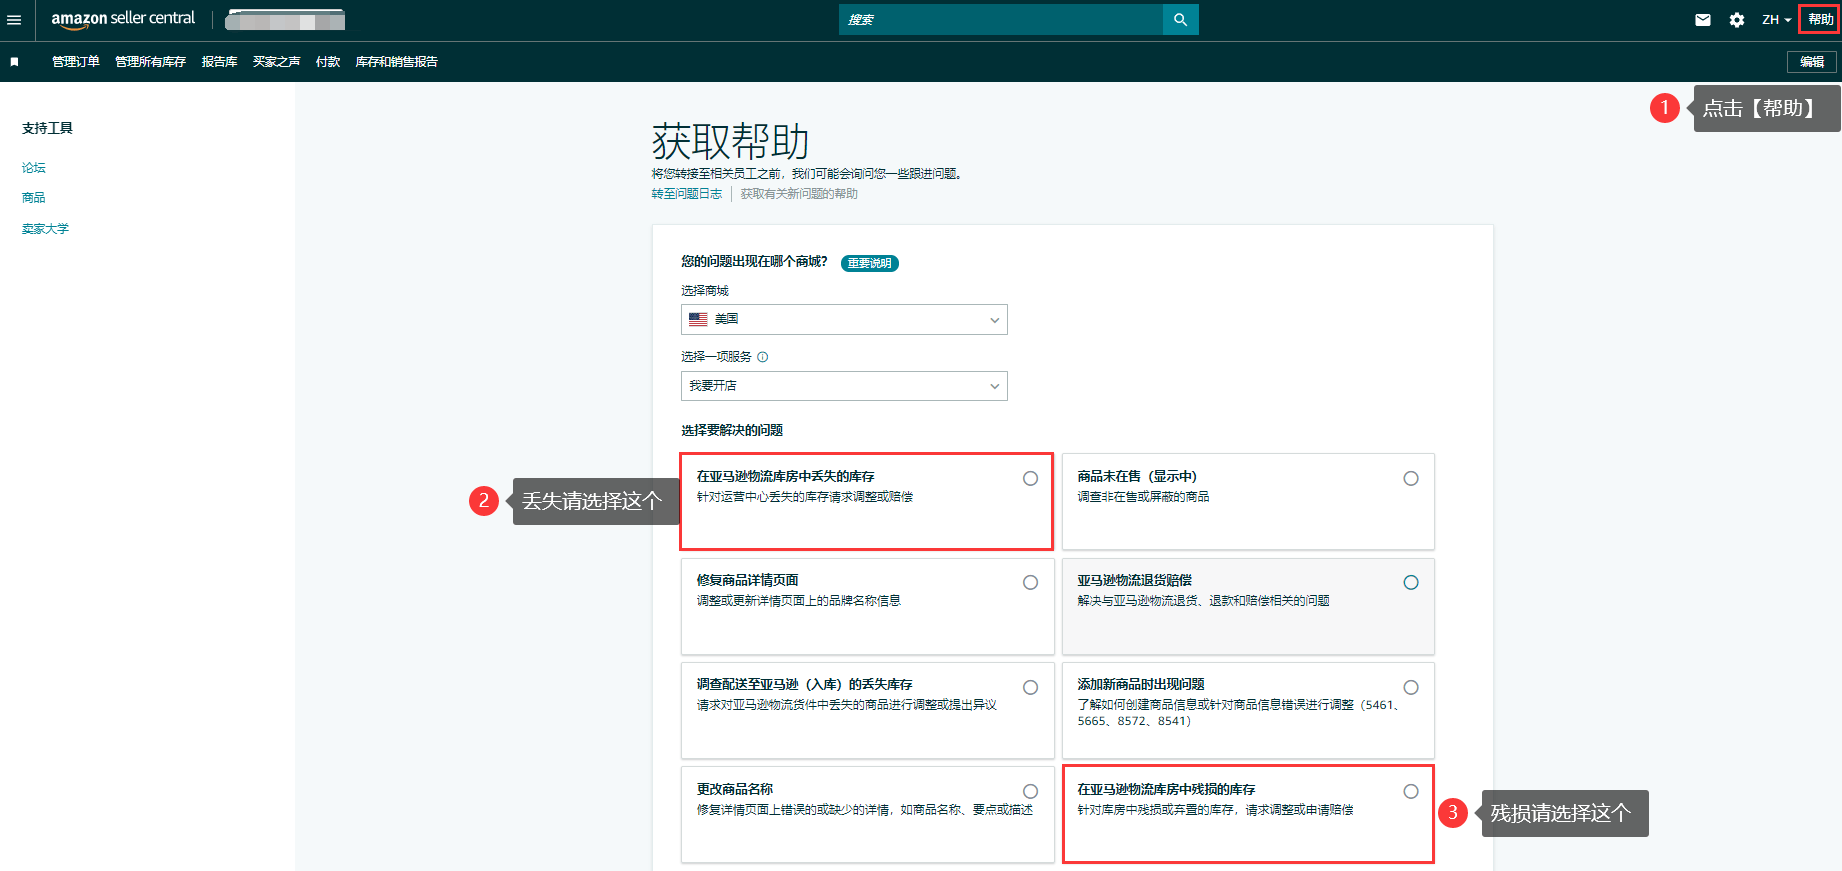Screen dimensions: 1842x871
Task: Open the settings gear icon
Action: [x=1737, y=20]
